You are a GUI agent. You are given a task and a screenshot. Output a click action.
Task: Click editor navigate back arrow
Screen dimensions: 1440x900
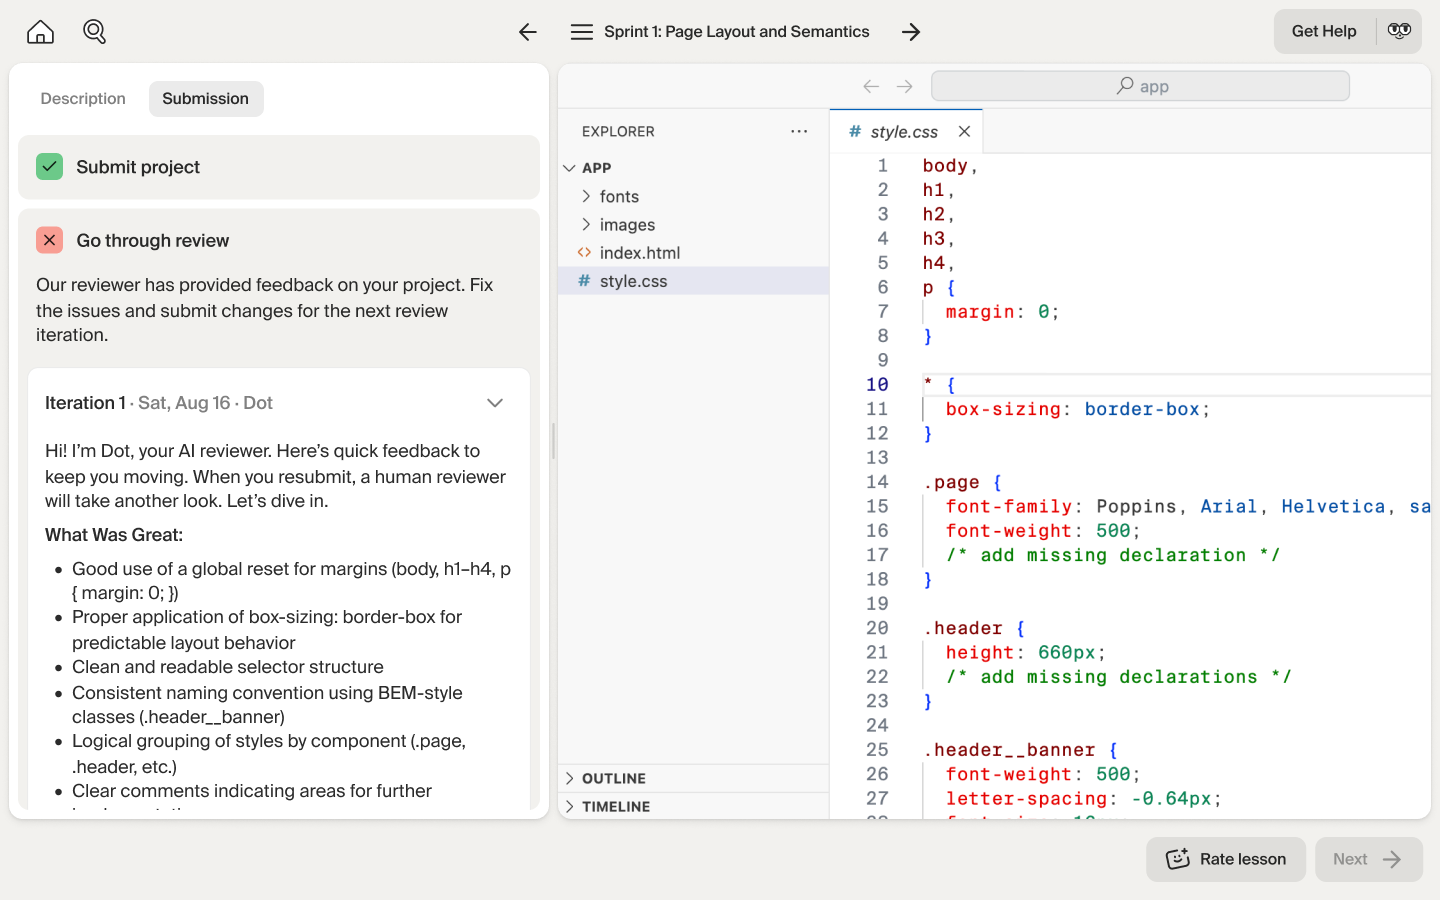pyautogui.click(x=871, y=86)
